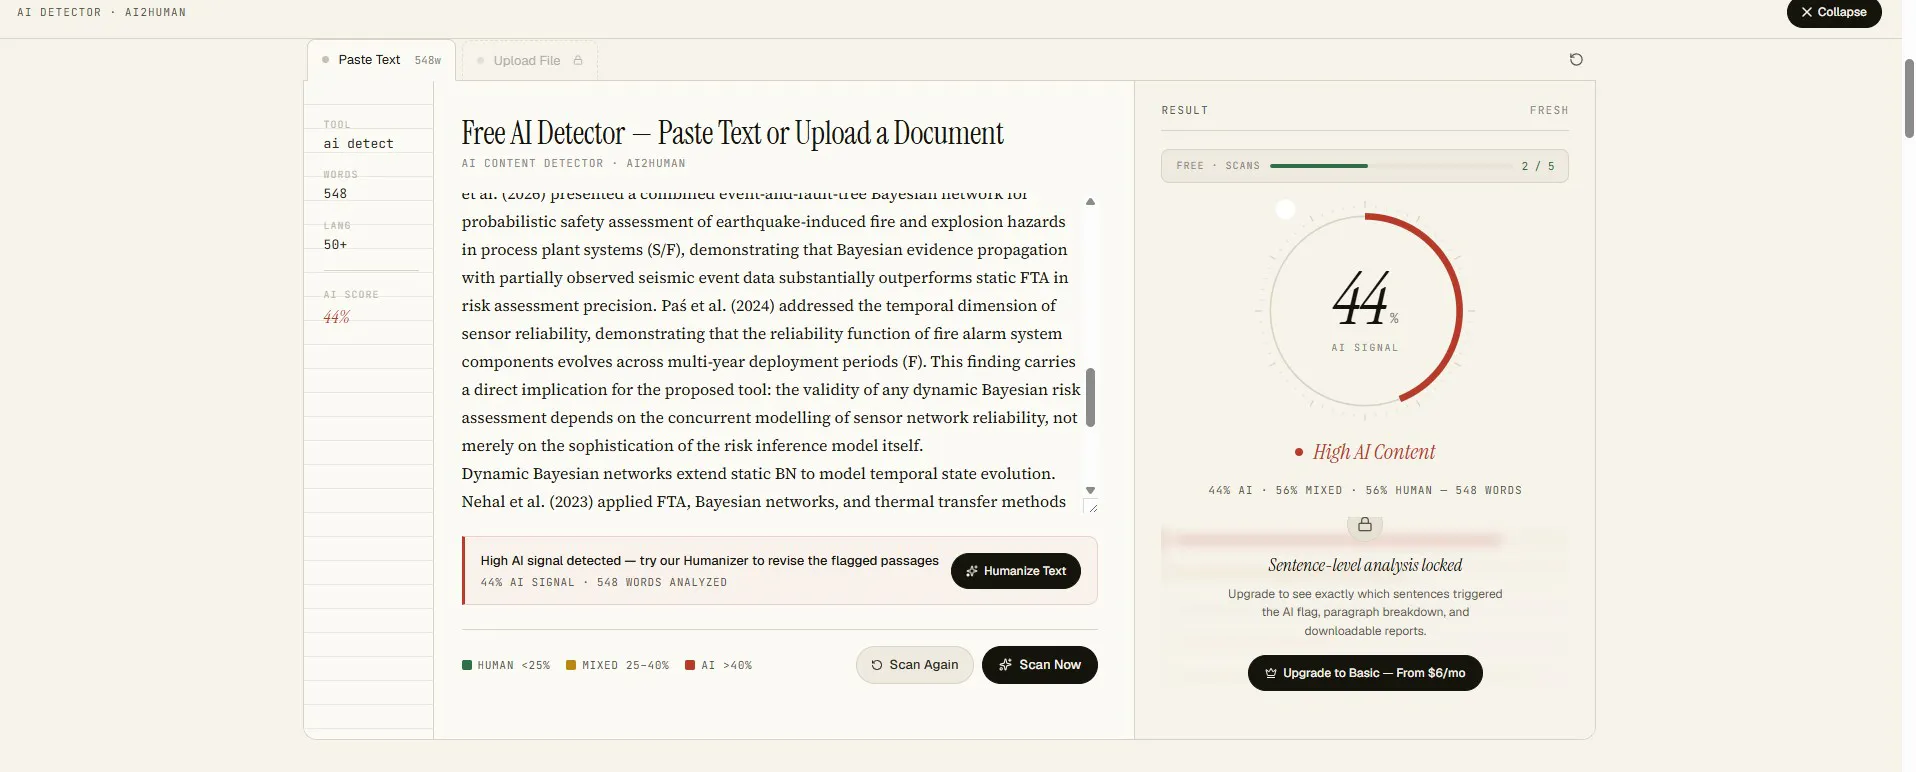Click the free scans progress bar
The image size is (1916, 772).
click(x=1391, y=166)
